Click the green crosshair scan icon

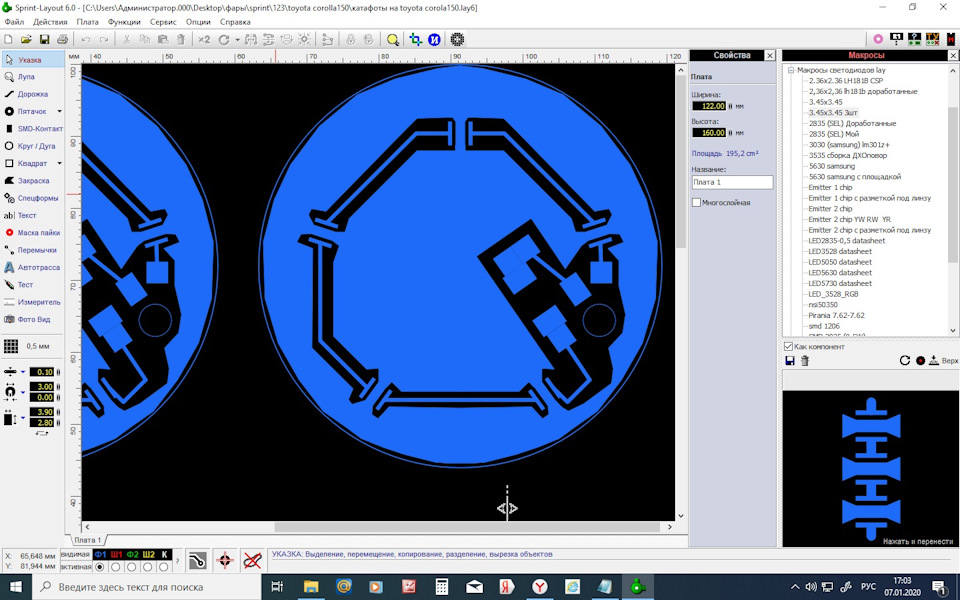[x=416, y=39]
